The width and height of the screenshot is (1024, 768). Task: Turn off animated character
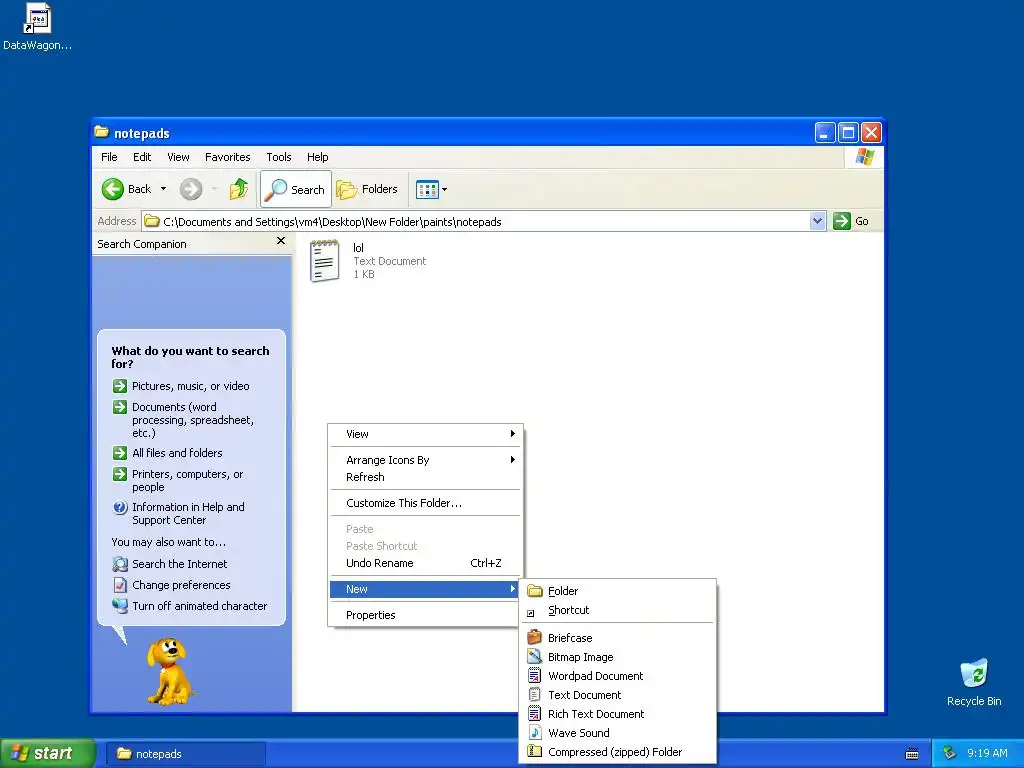[x=190, y=605]
